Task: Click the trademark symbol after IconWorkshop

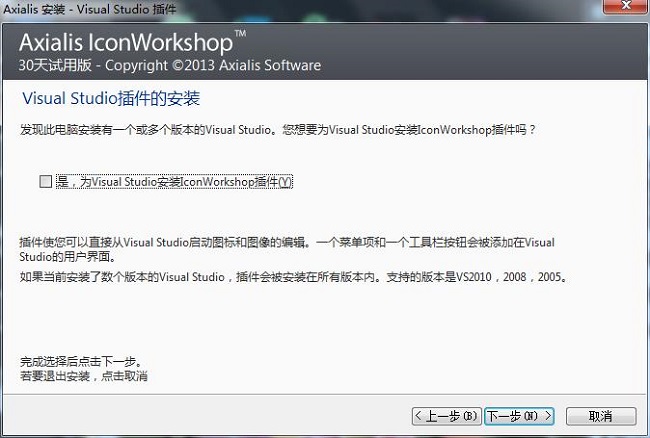Action: coord(240,35)
